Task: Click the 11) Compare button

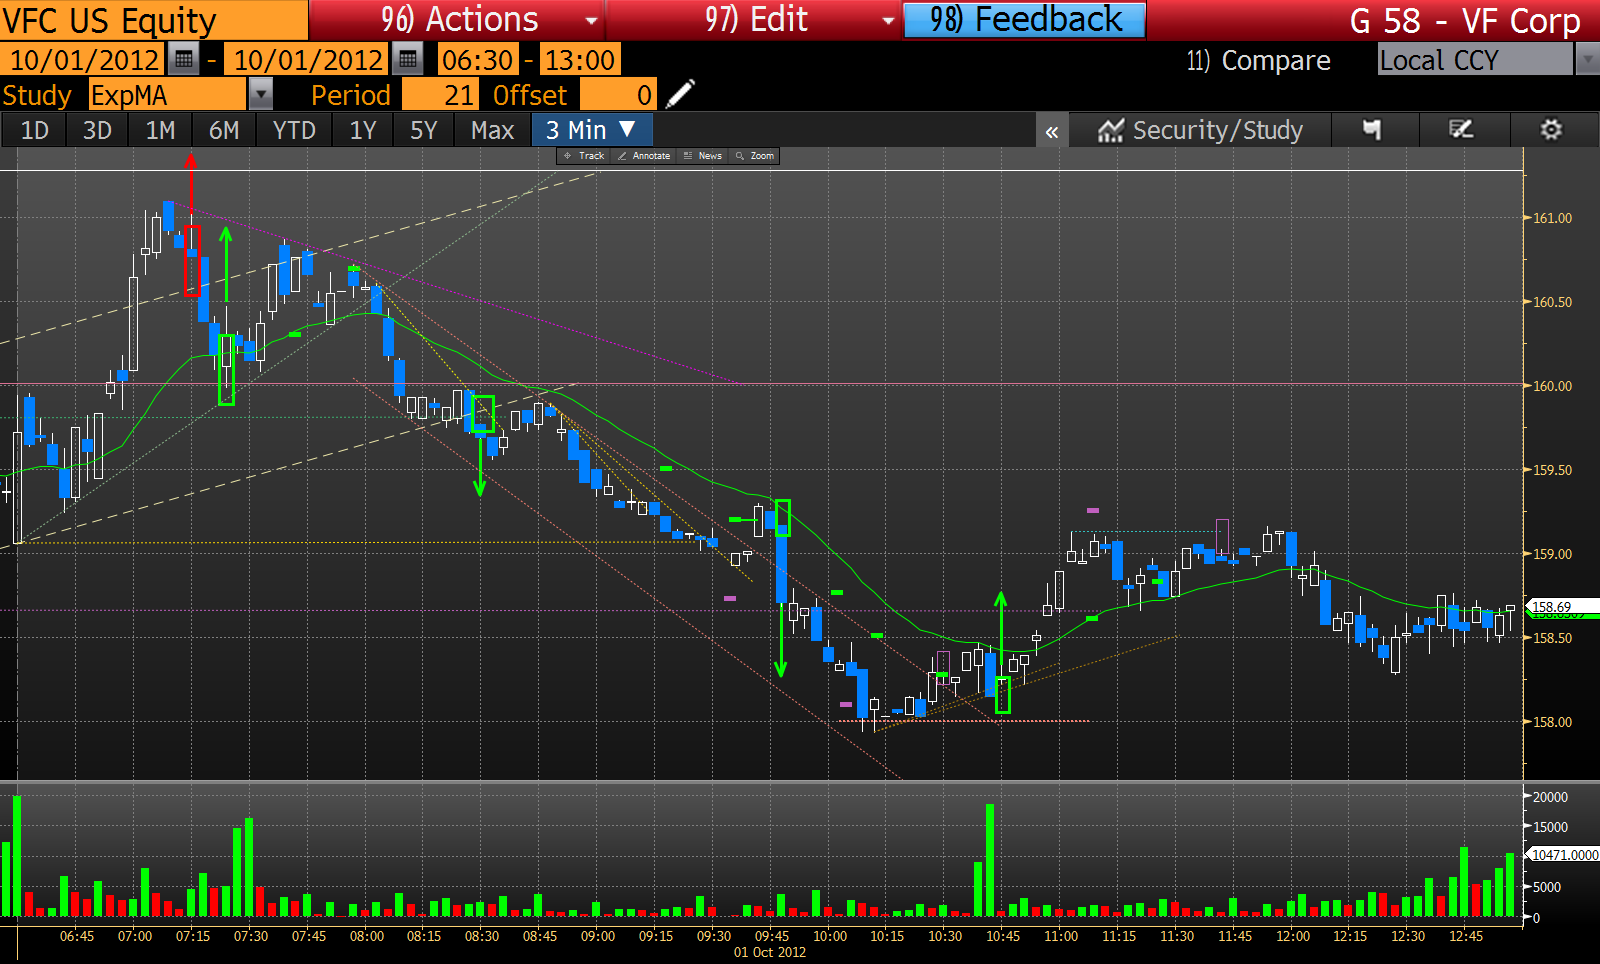Action: click(x=1258, y=61)
